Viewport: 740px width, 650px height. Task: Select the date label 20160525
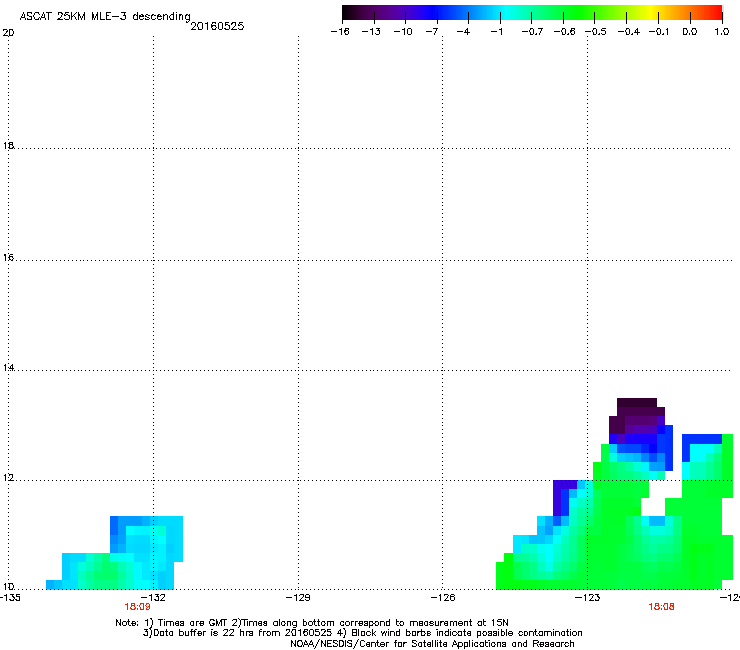pos(217,26)
